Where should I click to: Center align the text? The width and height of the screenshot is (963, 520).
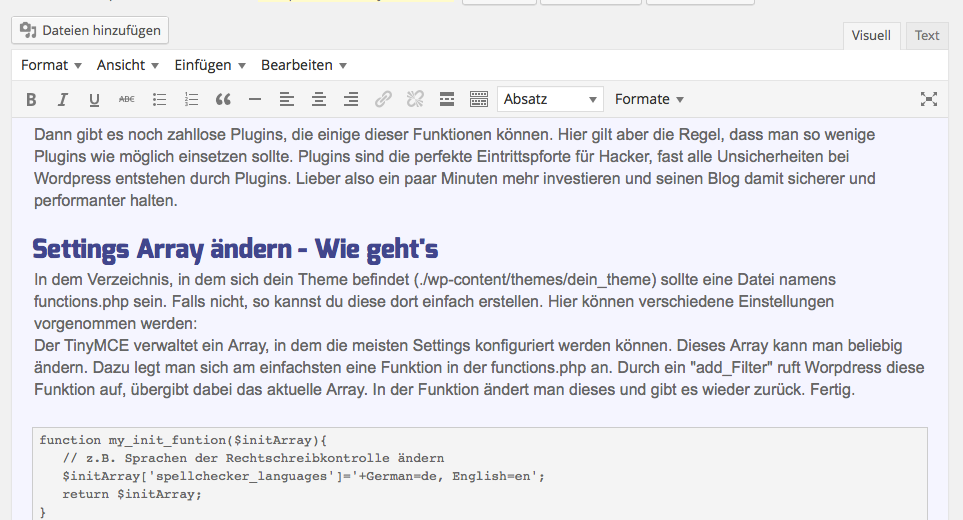tap(319, 99)
